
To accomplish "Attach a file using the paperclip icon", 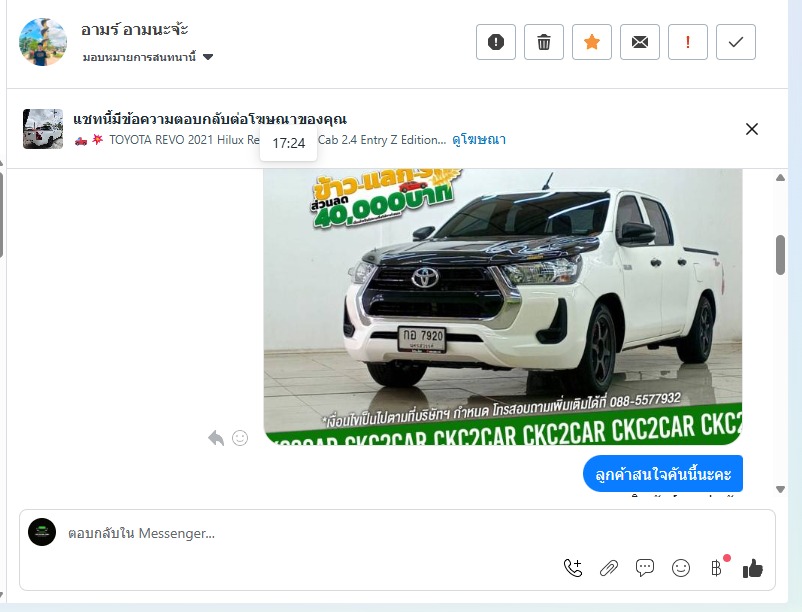I will [609, 568].
